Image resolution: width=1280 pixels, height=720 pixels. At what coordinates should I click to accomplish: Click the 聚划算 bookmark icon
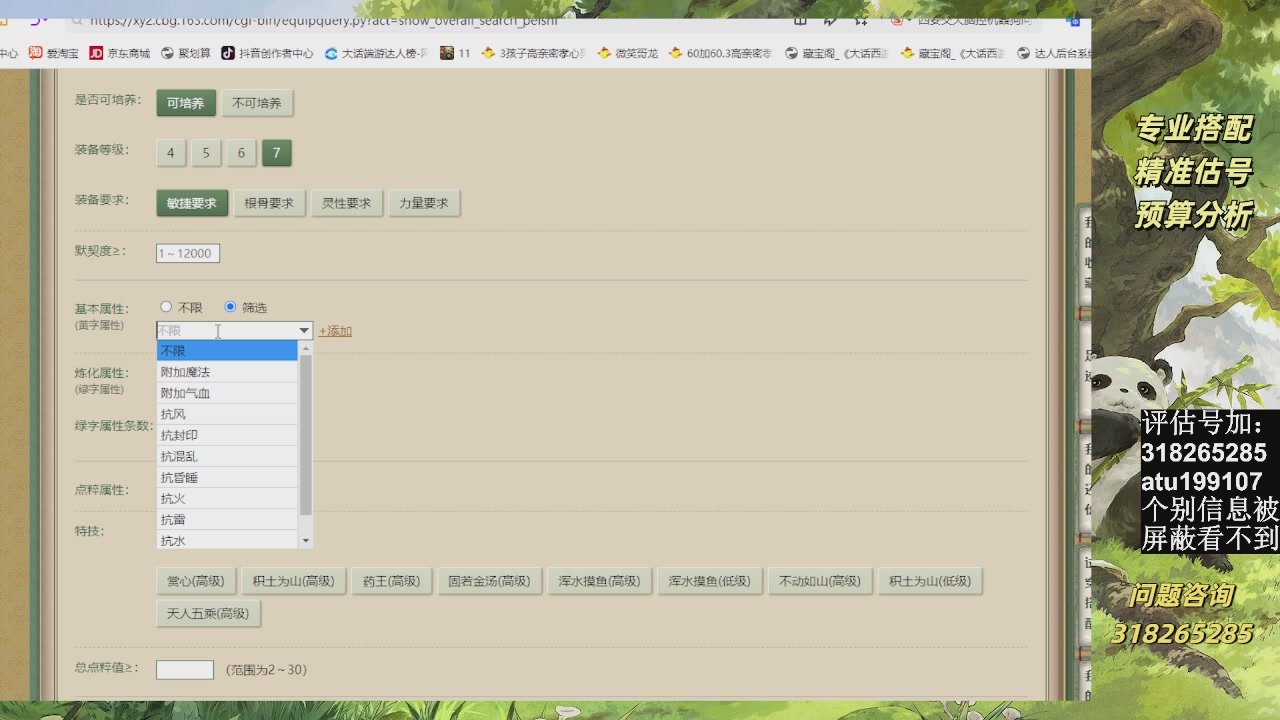168,53
